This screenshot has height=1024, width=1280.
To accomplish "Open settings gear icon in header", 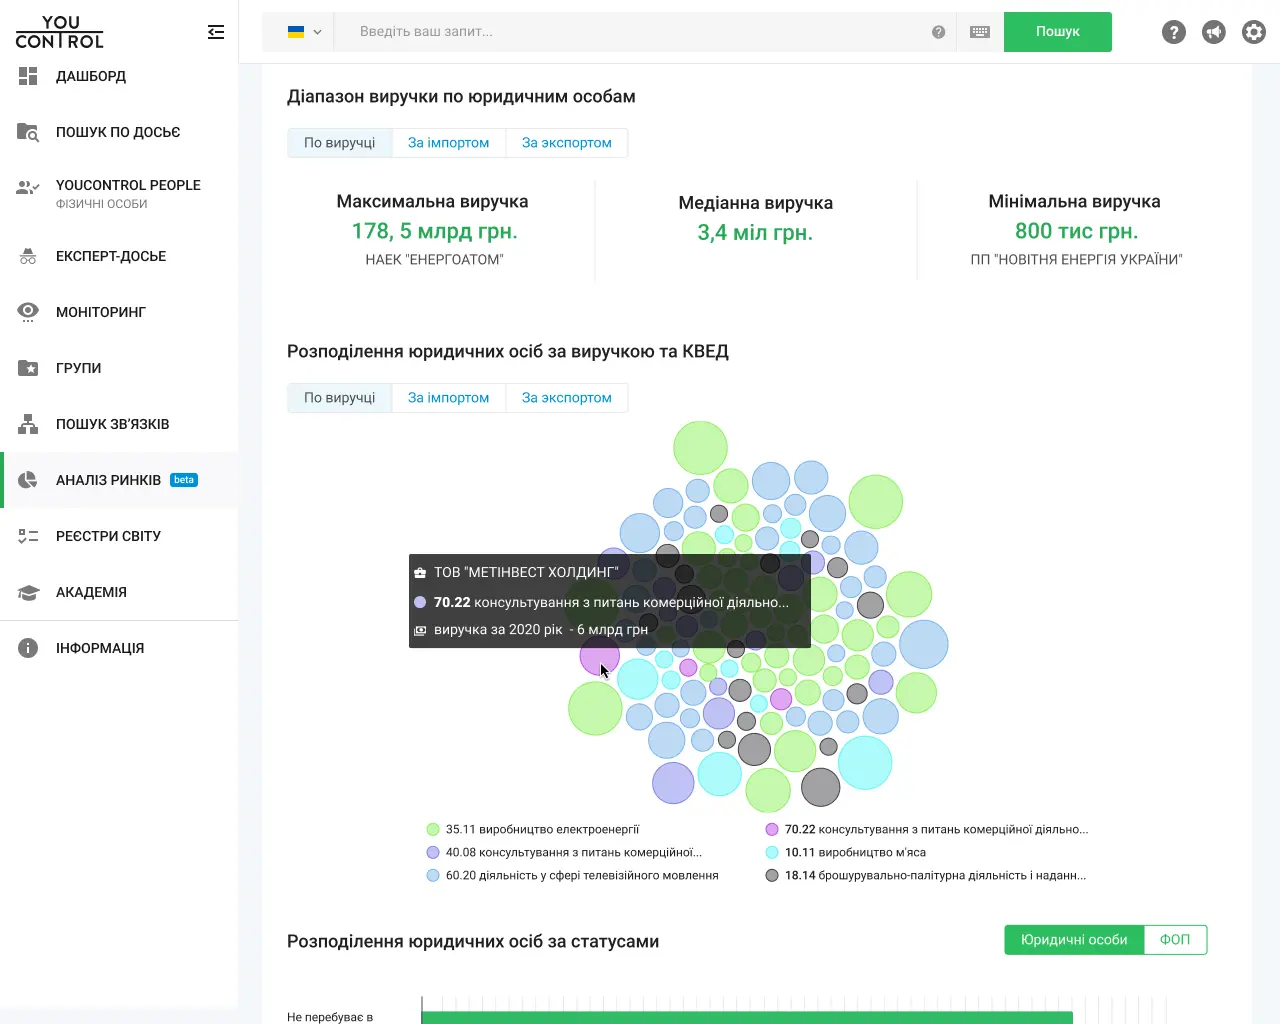I will (x=1254, y=32).
